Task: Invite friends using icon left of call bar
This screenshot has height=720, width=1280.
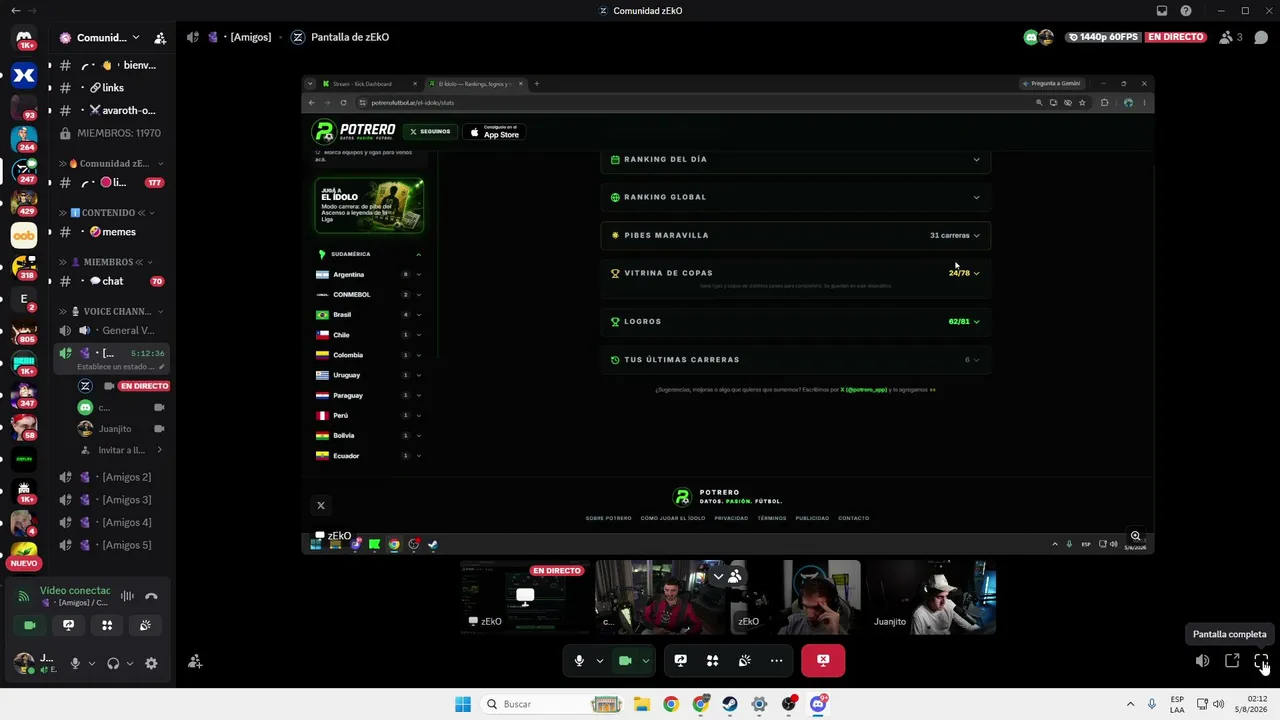Action: tap(195, 661)
